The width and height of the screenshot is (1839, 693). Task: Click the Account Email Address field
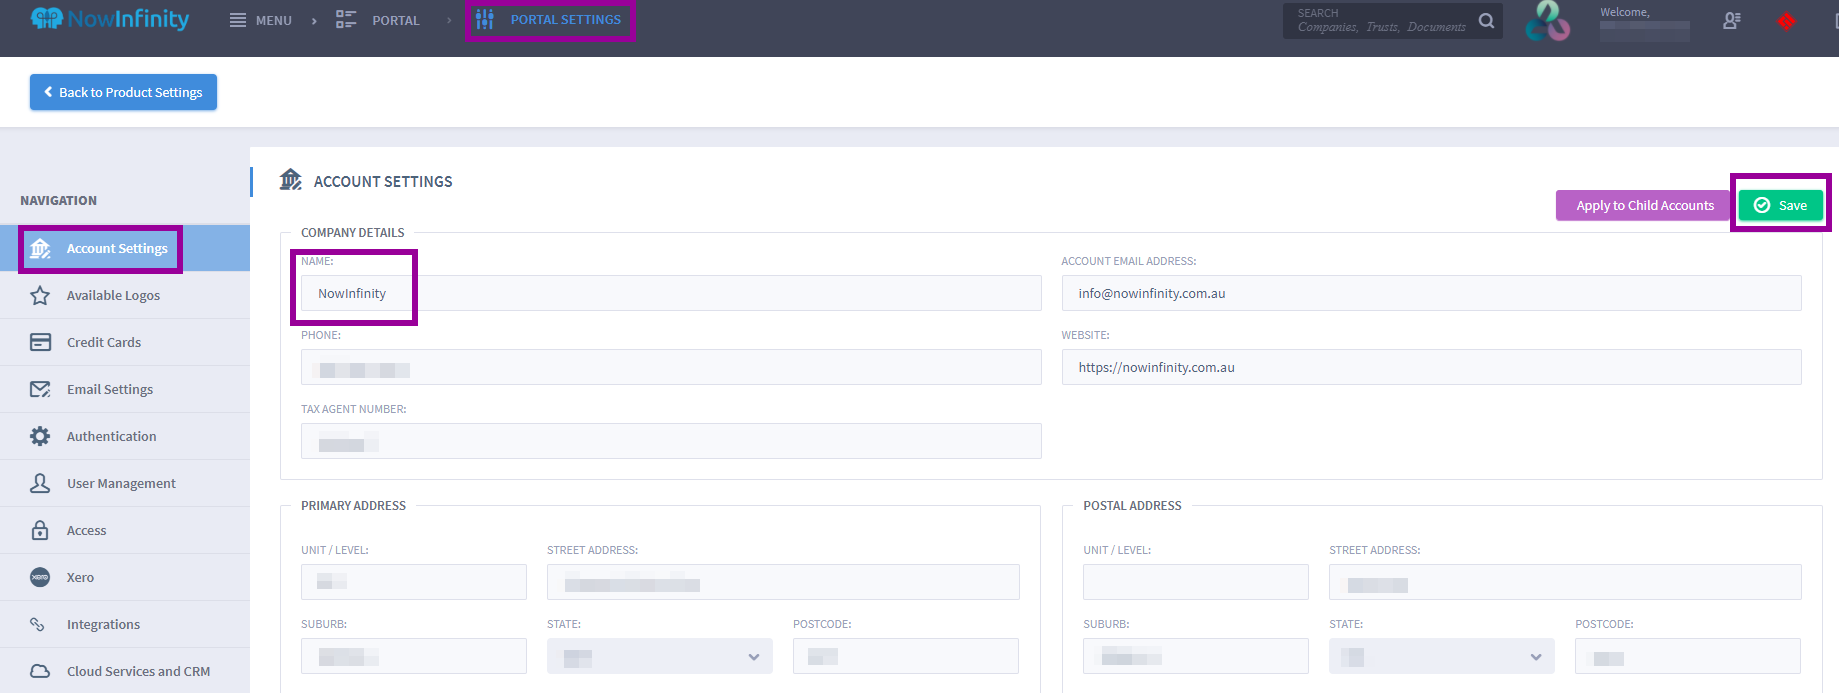(x=1432, y=293)
